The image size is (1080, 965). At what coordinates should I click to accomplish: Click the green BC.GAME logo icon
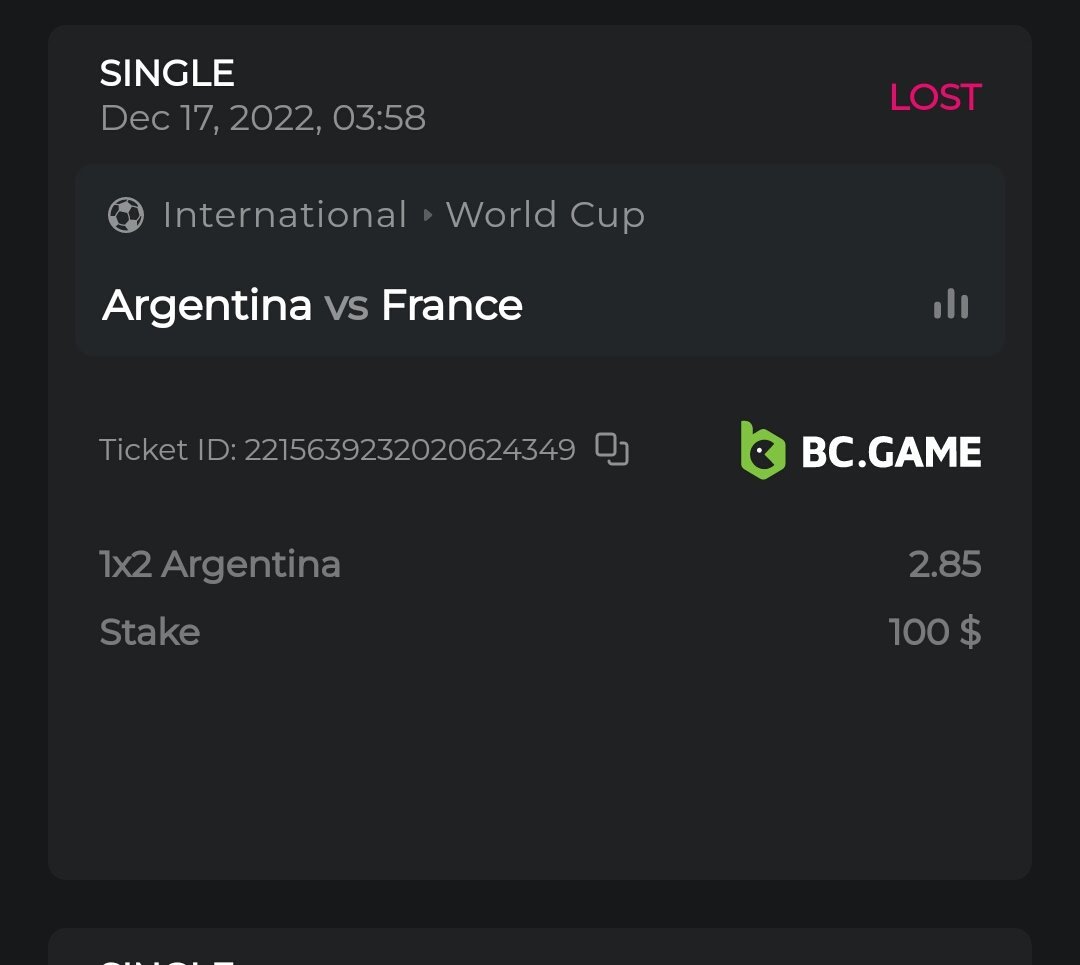tap(762, 451)
